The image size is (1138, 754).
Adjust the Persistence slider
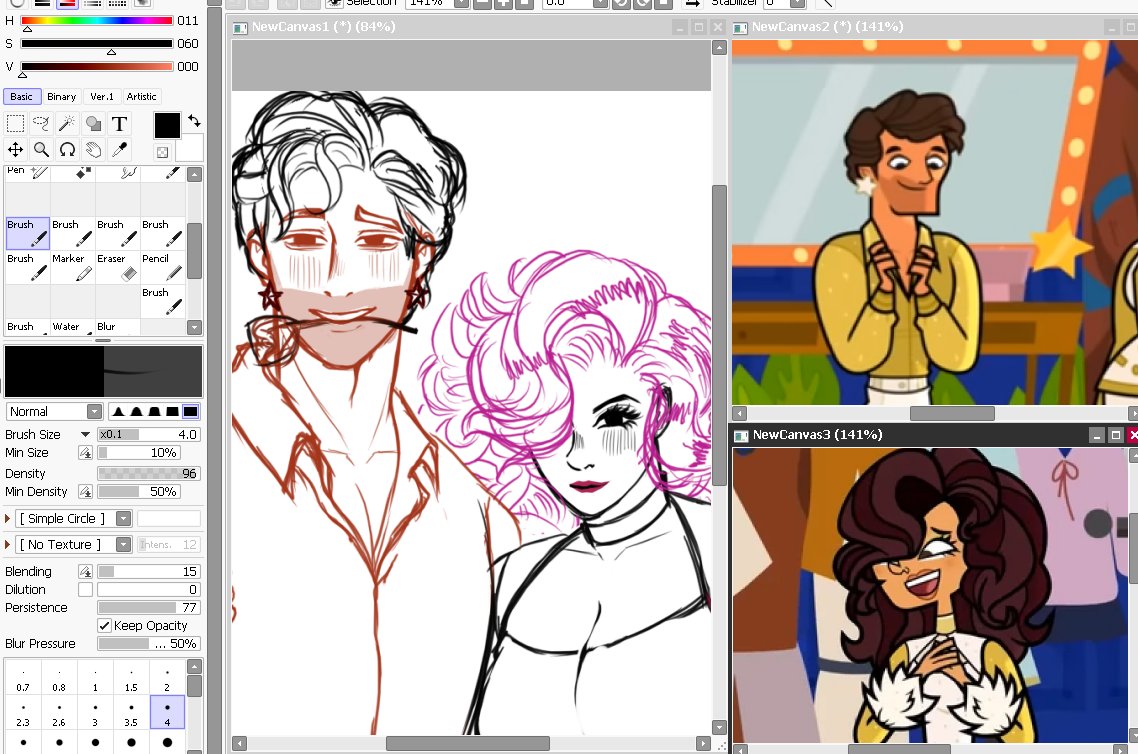pos(149,607)
